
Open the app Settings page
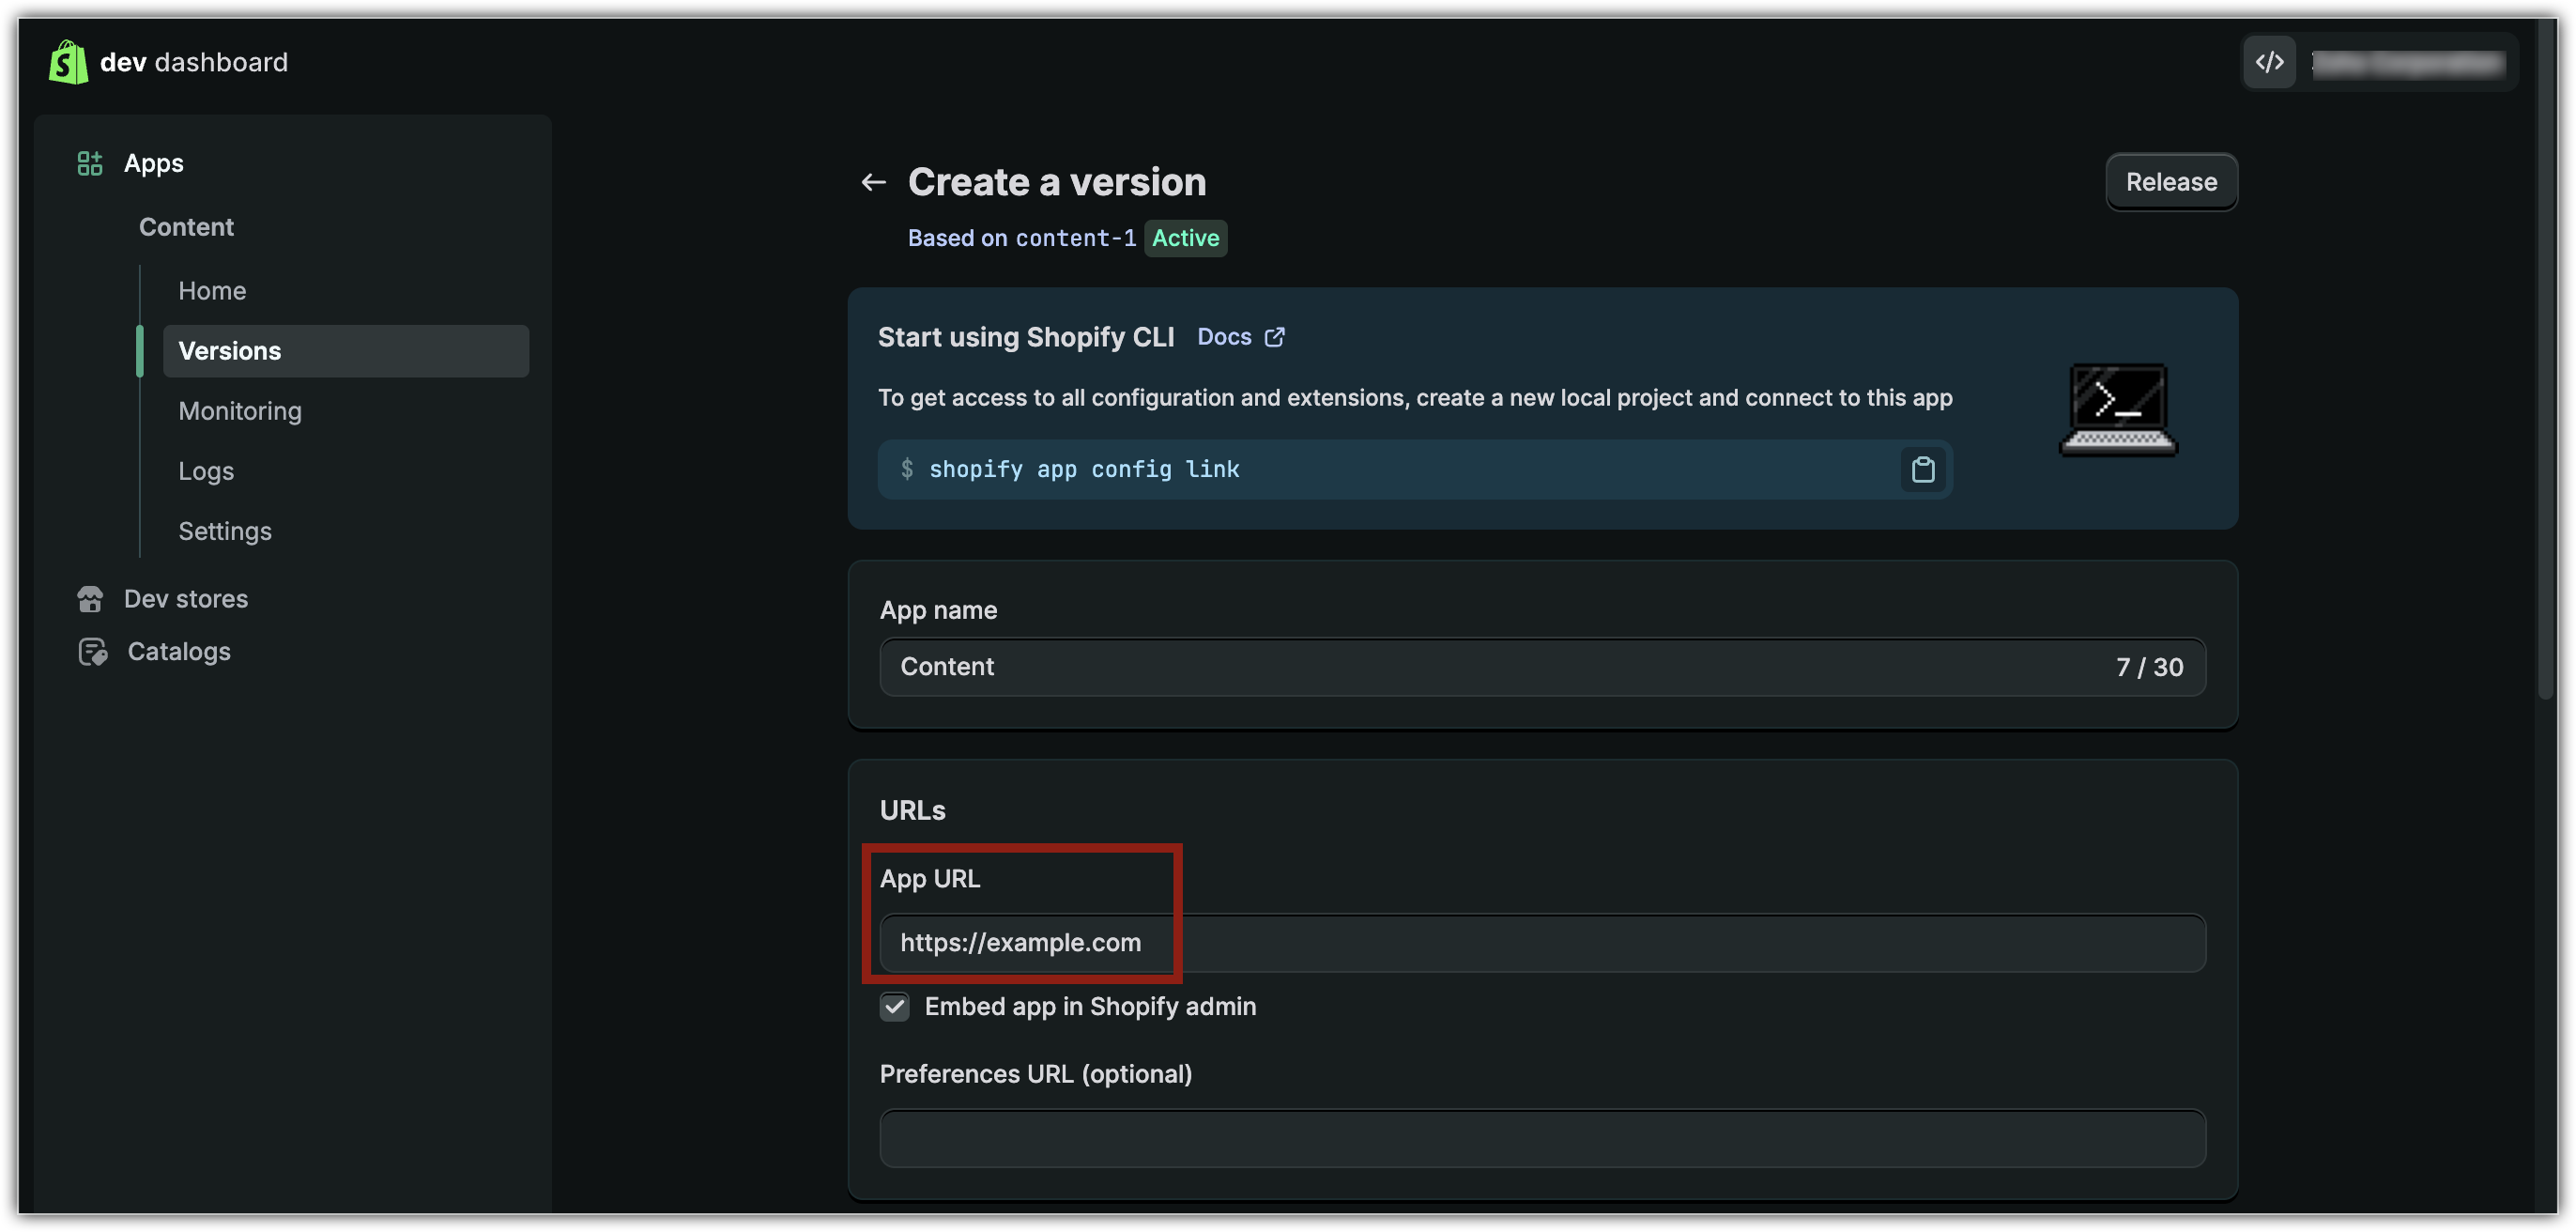pyautogui.click(x=225, y=531)
